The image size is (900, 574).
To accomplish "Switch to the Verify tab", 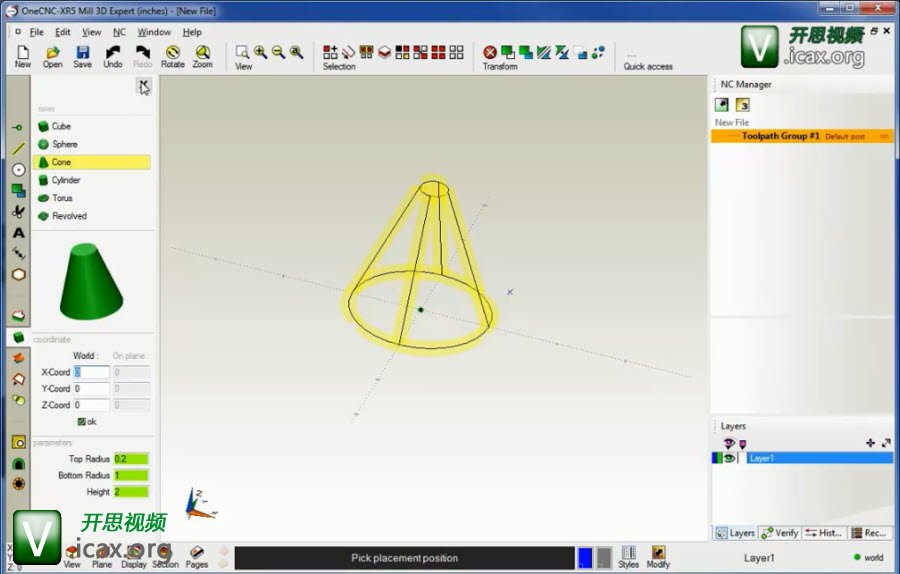I will (780, 533).
